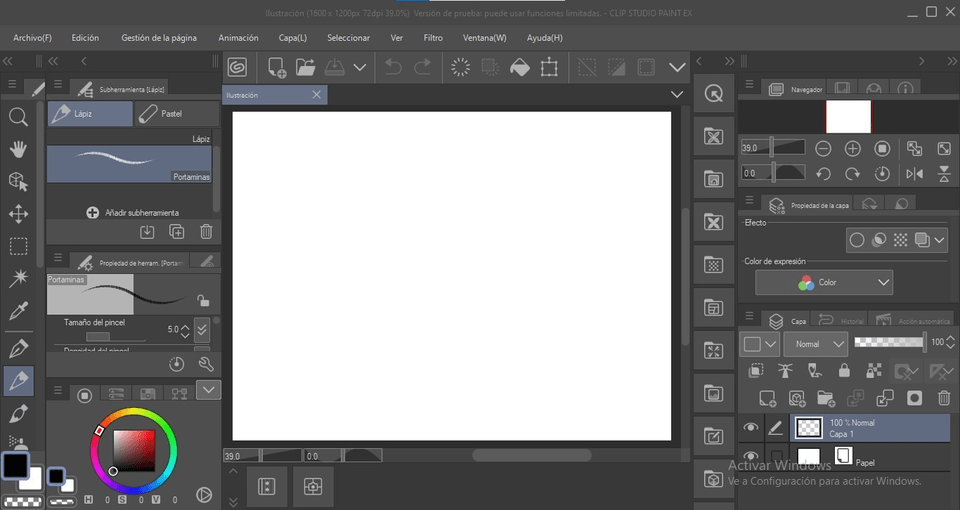Select the Brush tool
Viewport: 960px width, 510px height.
pyautogui.click(x=18, y=414)
